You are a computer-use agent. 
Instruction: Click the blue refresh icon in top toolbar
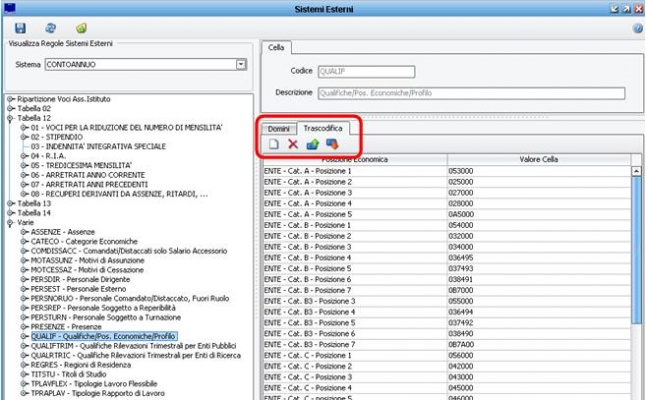coord(50,28)
